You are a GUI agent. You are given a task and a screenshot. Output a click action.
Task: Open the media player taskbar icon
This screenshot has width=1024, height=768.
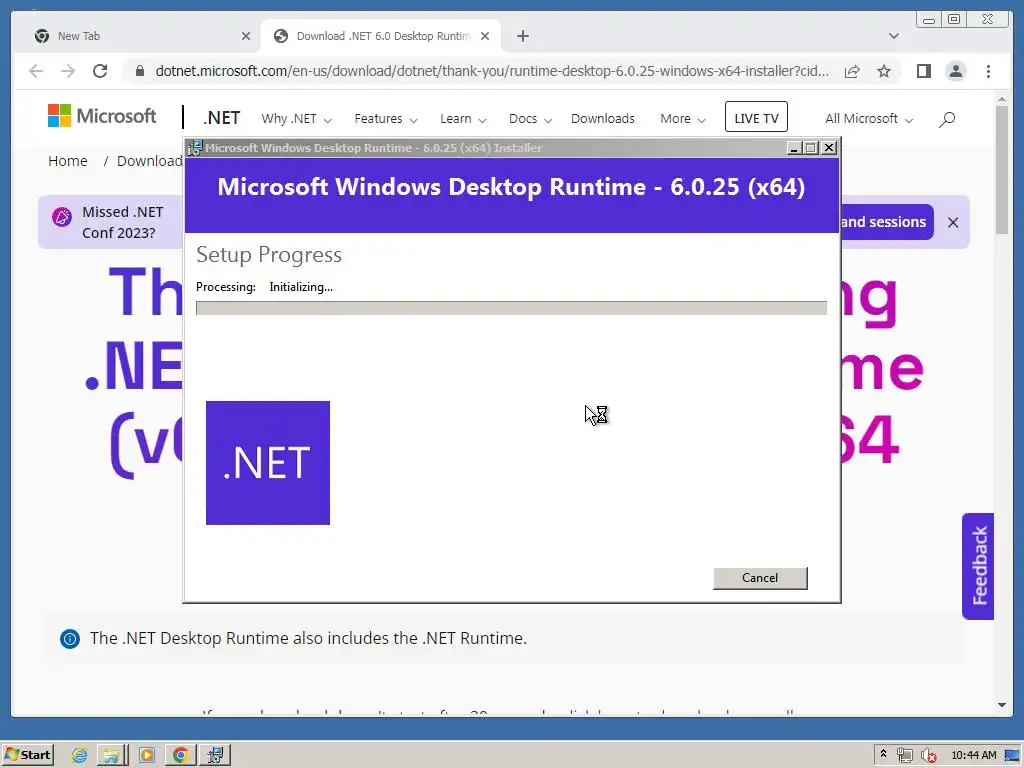[x=147, y=756]
